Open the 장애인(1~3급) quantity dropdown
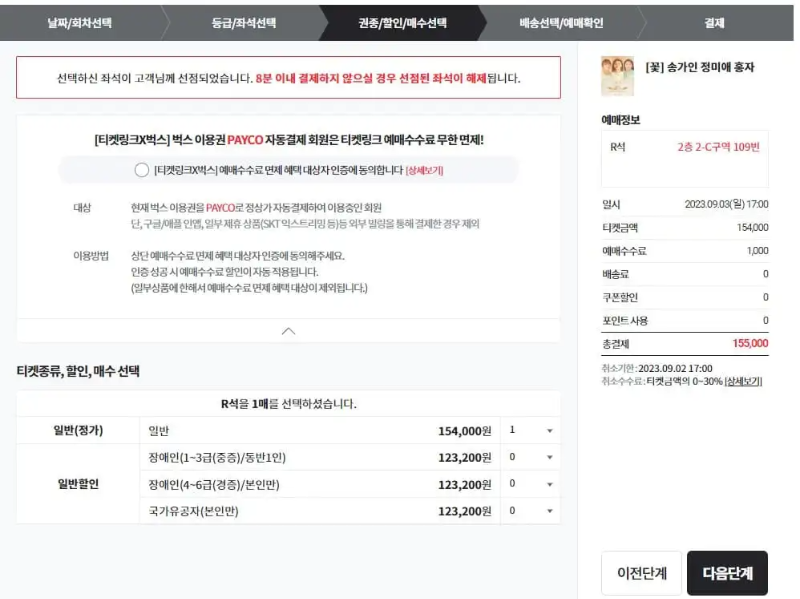 point(532,458)
